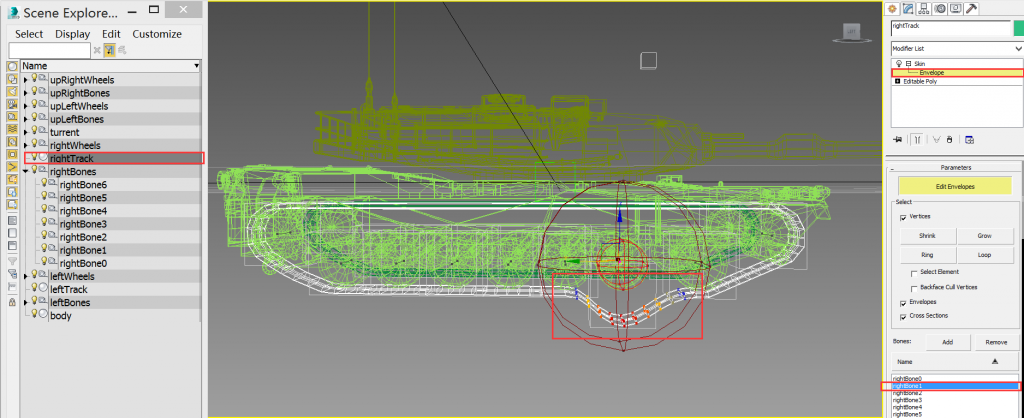Expand the upRightWheels tree node
Screen dimensions: 1024x418
coord(26,79)
